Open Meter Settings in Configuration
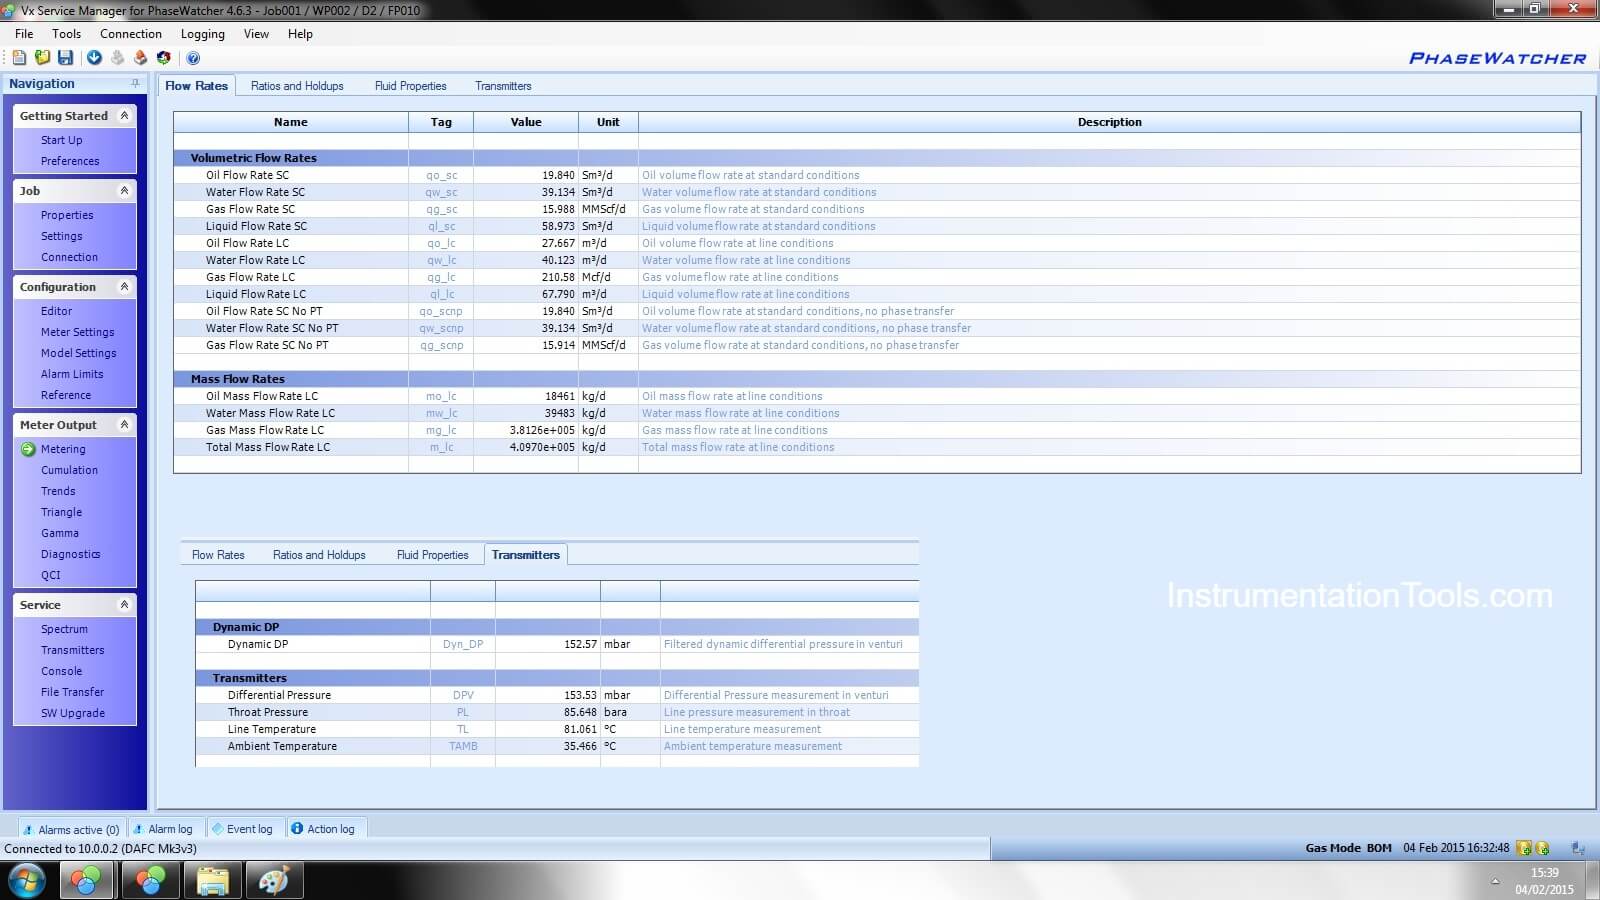 coord(78,332)
